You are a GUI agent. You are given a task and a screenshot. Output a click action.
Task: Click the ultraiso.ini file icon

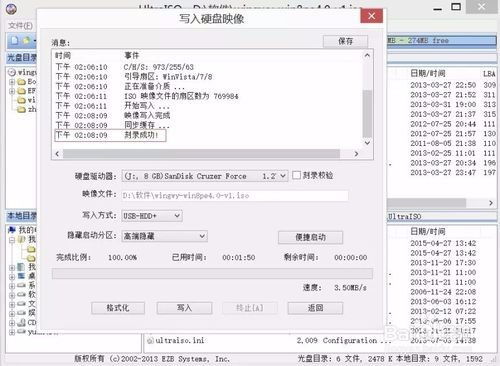pyautogui.click(x=150, y=341)
